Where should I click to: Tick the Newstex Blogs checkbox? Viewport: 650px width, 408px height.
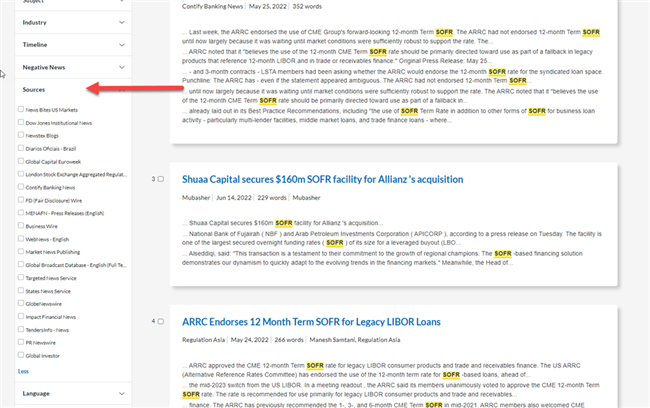pyautogui.click(x=21, y=135)
